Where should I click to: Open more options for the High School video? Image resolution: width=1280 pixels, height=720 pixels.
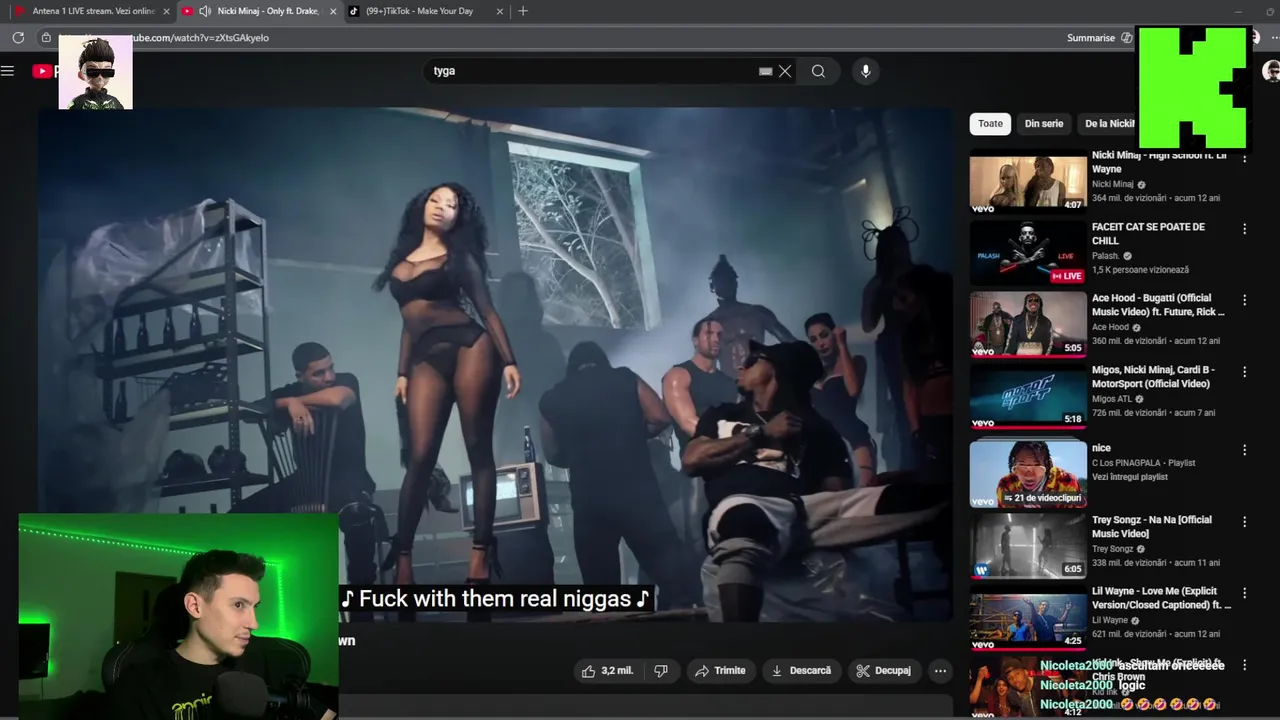(1245, 158)
